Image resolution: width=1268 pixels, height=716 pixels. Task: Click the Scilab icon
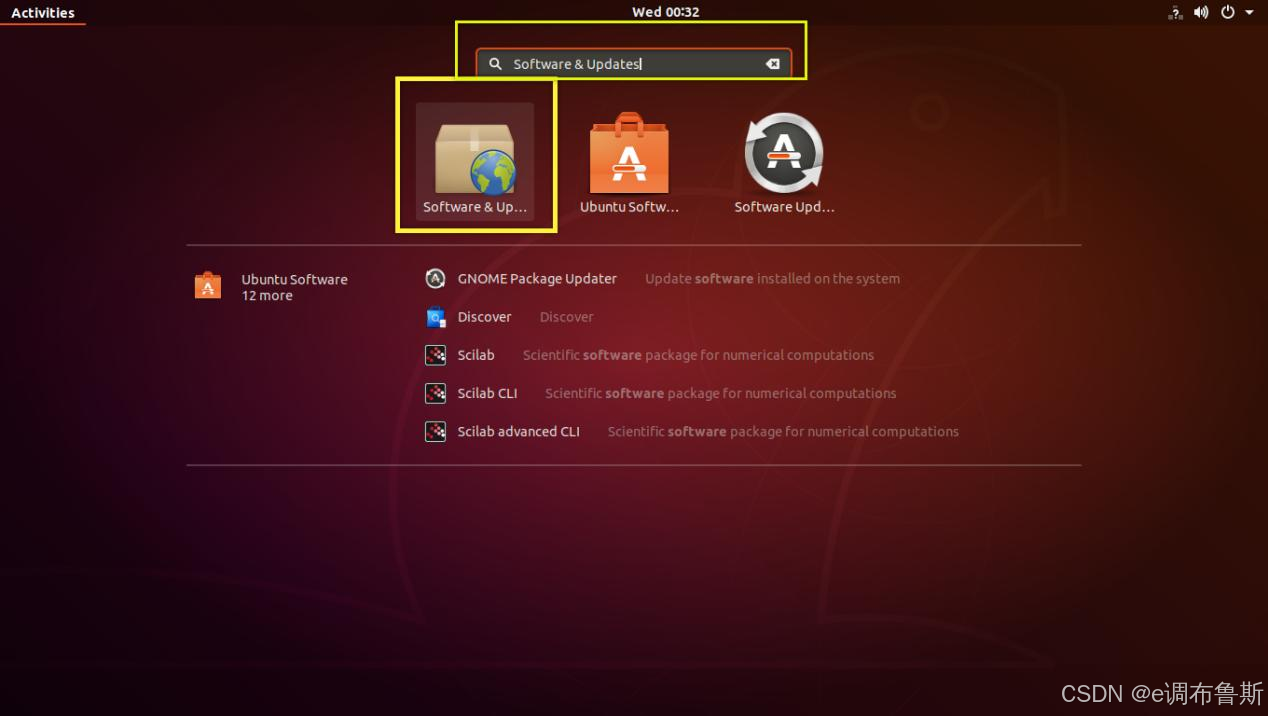(435, 355)
